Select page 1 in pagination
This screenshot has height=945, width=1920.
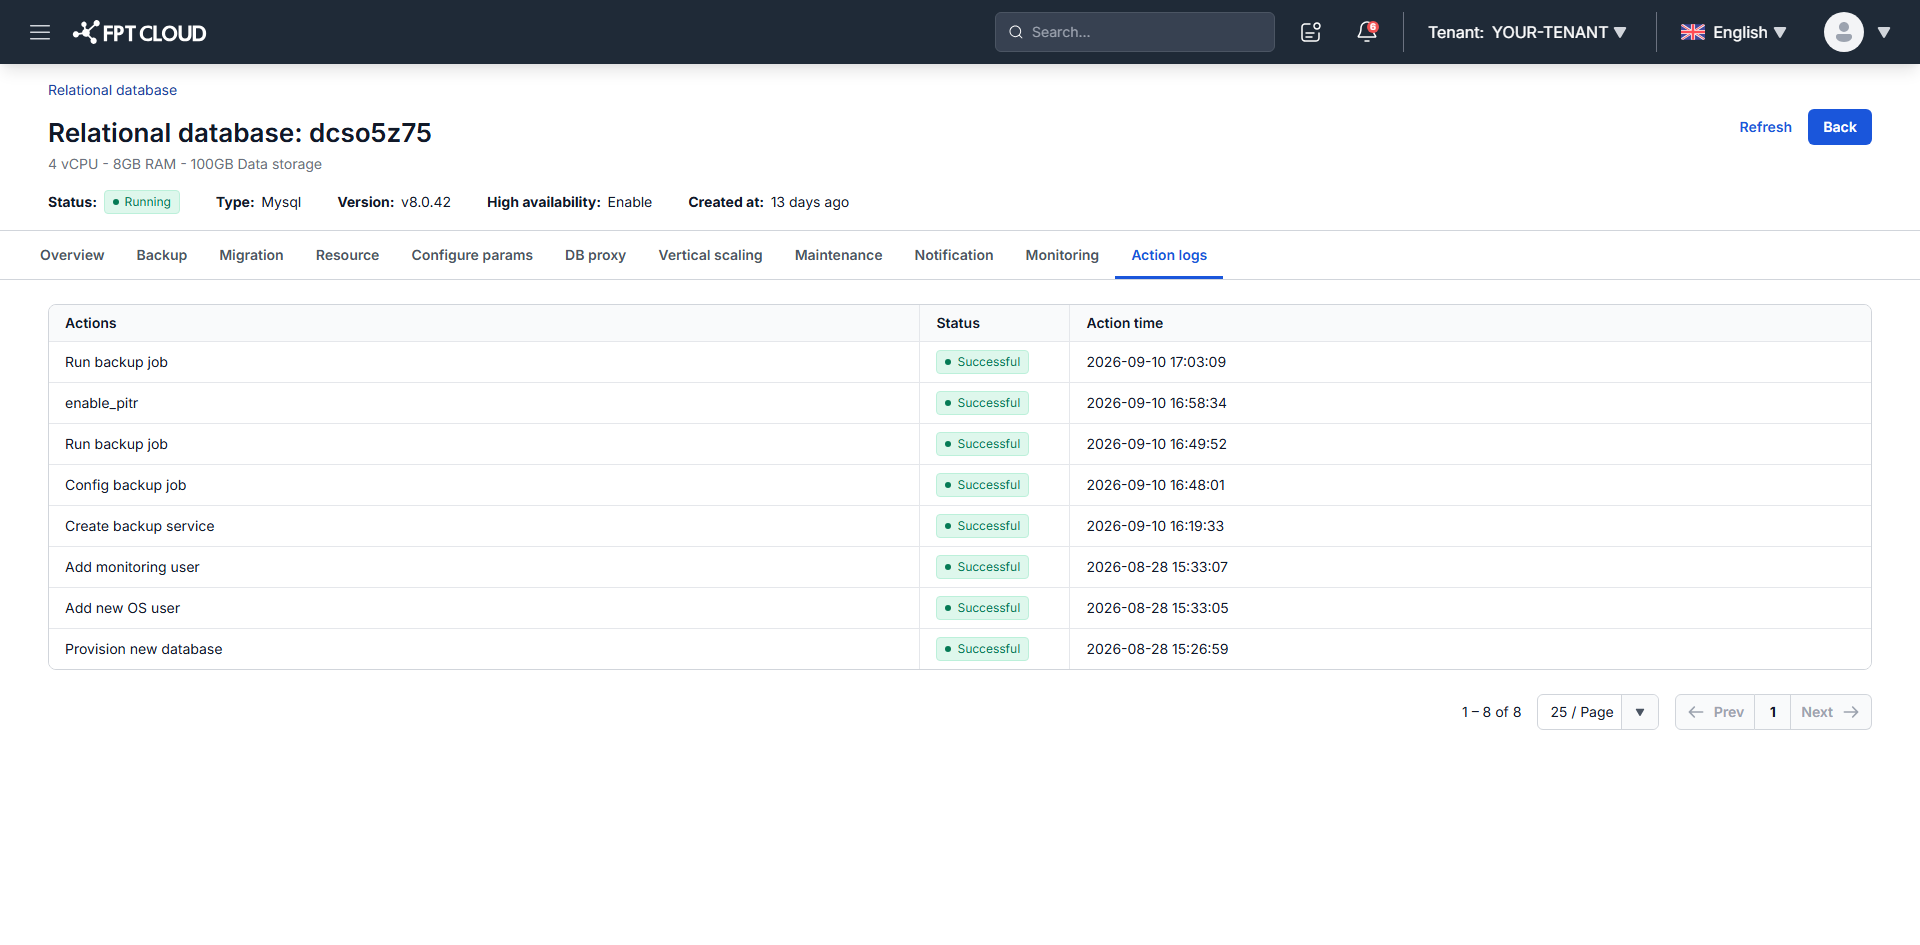(1773, 712)
